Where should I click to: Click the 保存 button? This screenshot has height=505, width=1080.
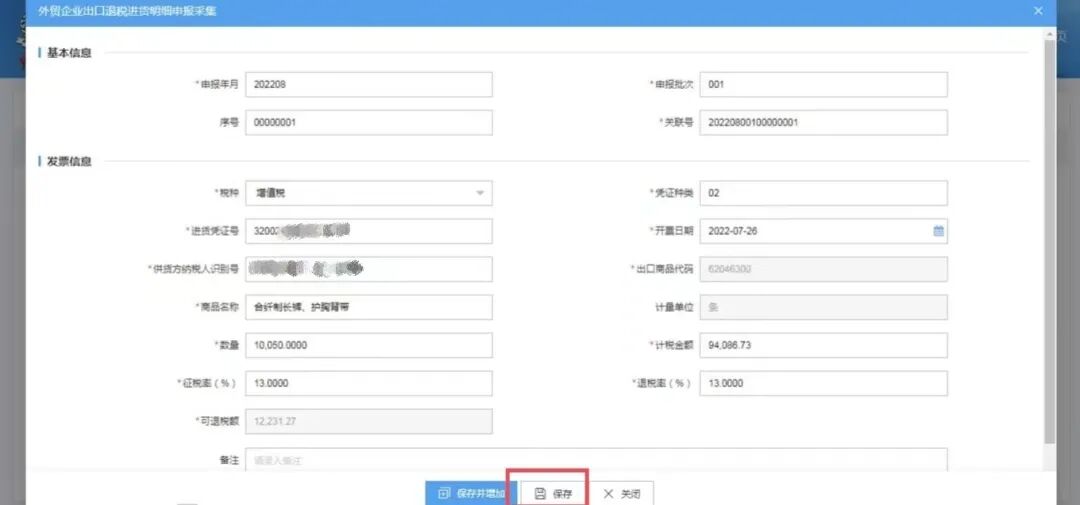point(554,493)
